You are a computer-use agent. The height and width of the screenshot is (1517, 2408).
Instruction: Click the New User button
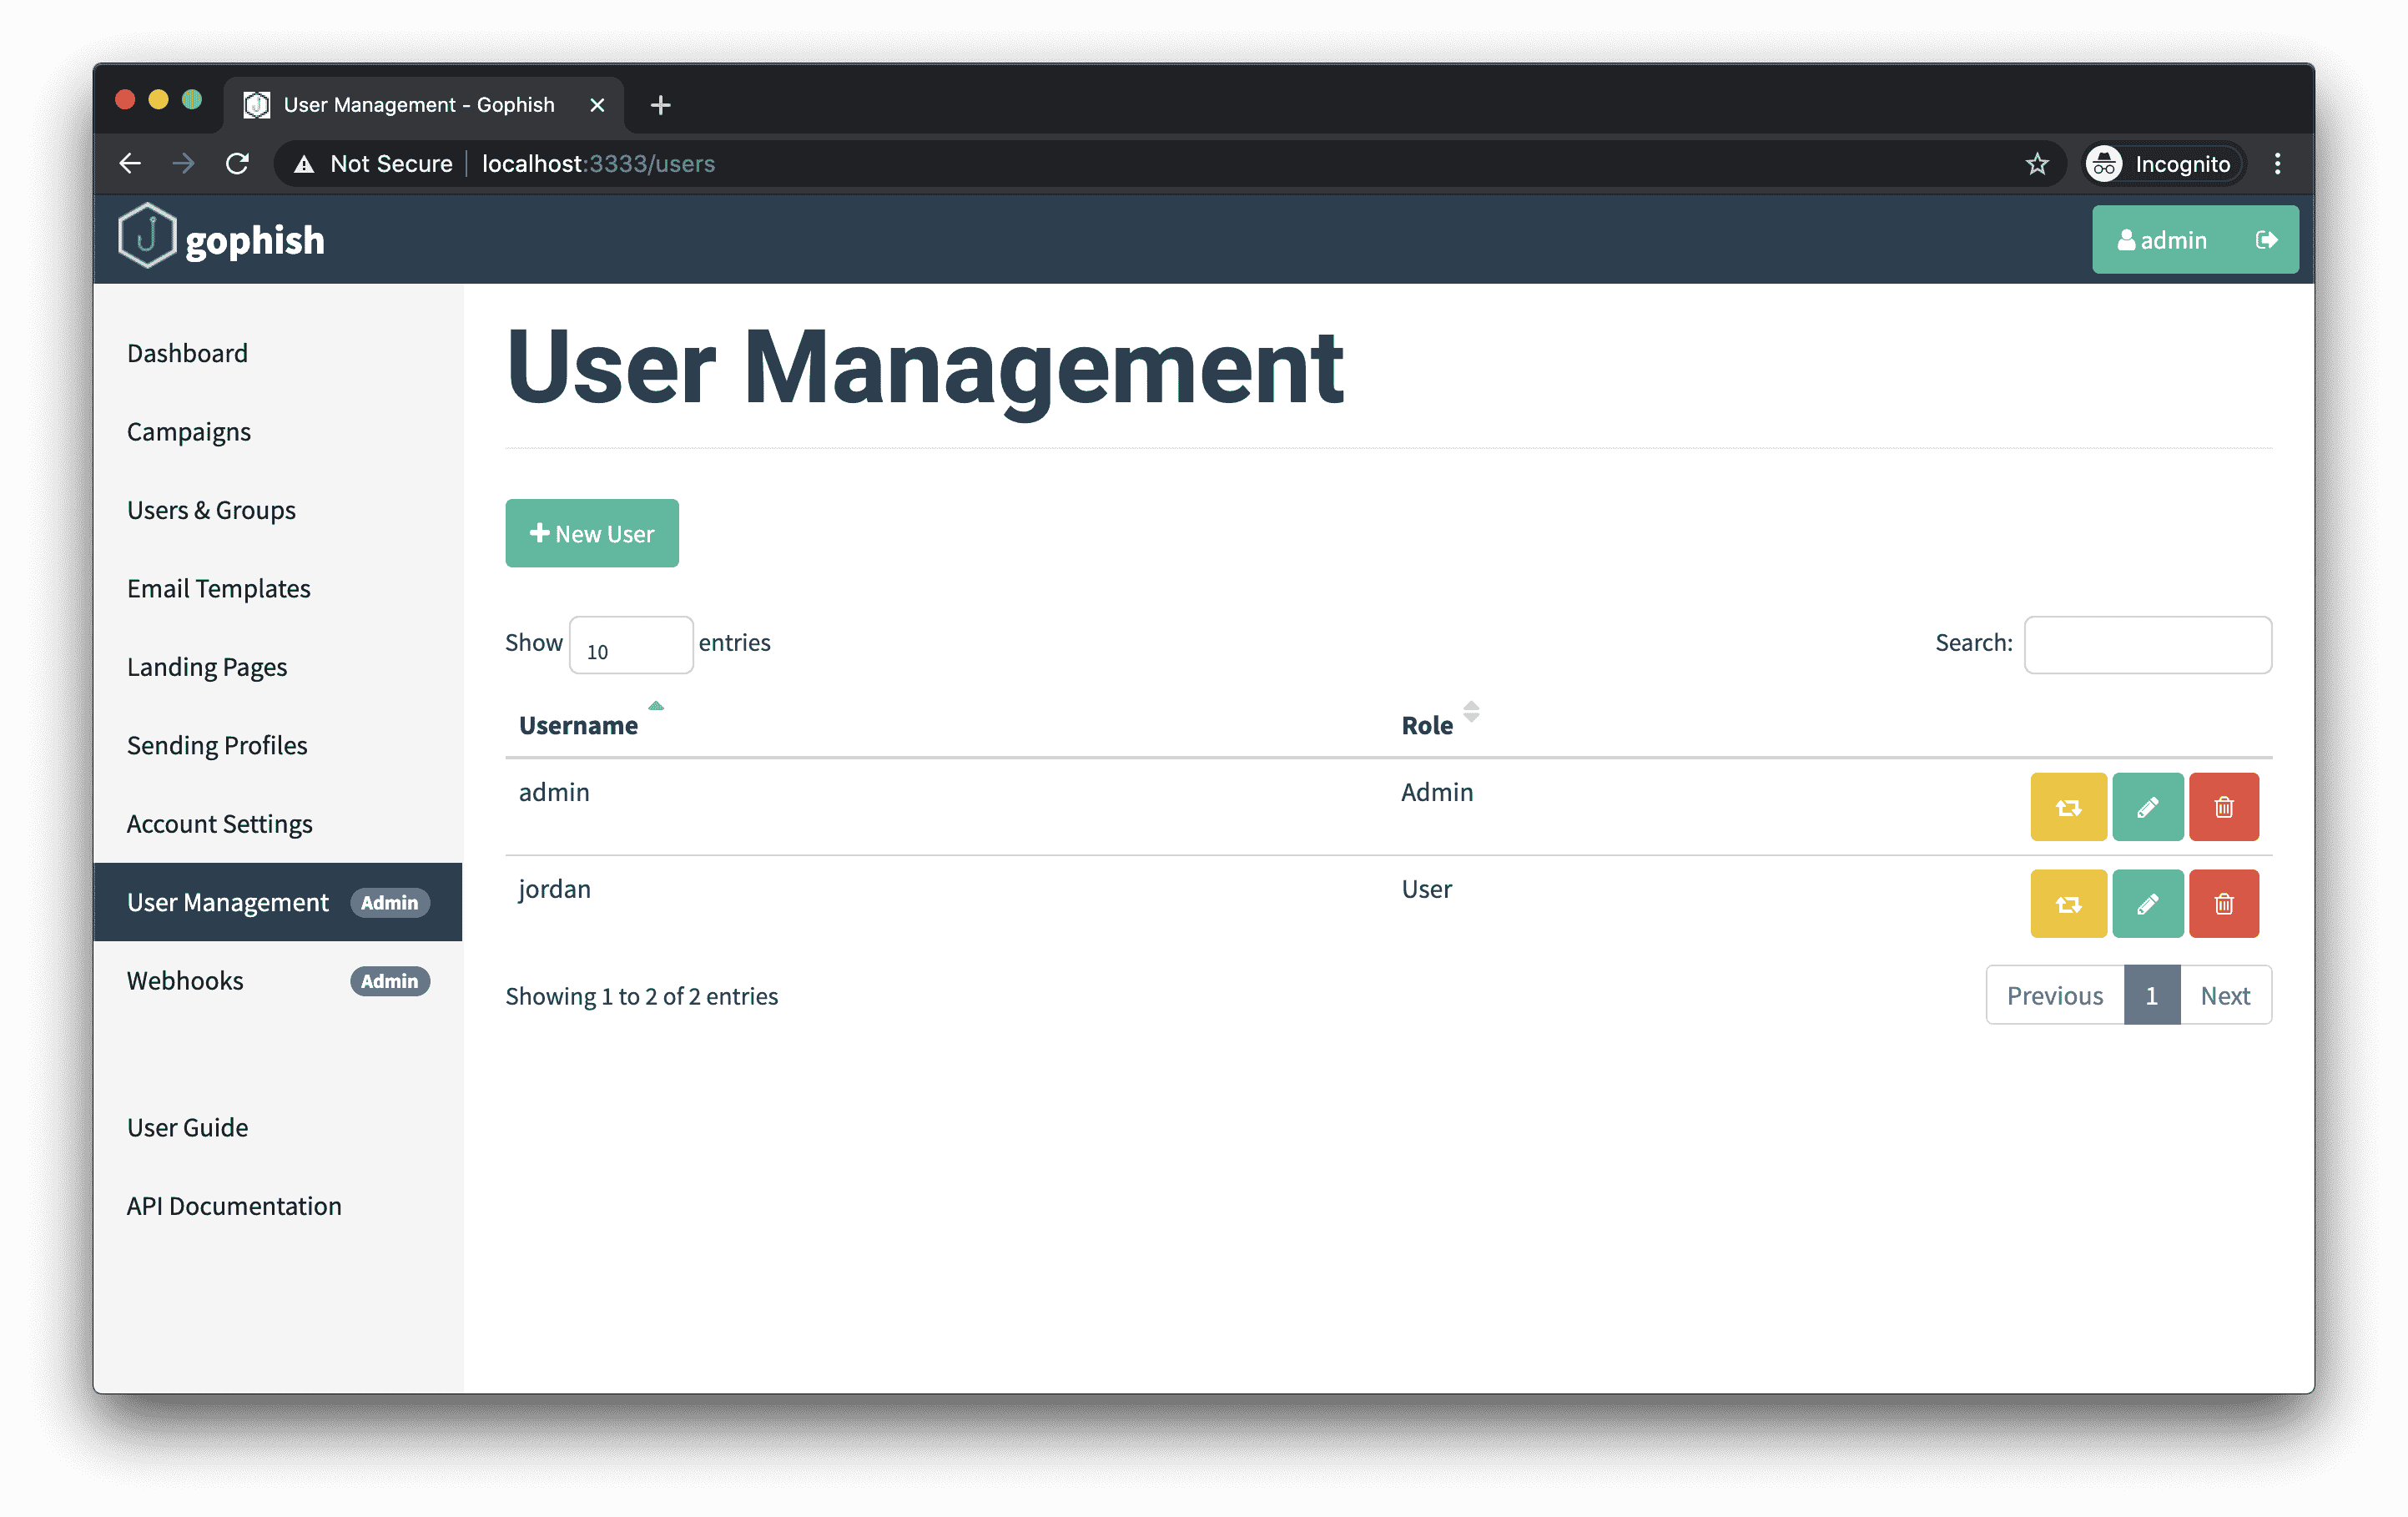592,534
